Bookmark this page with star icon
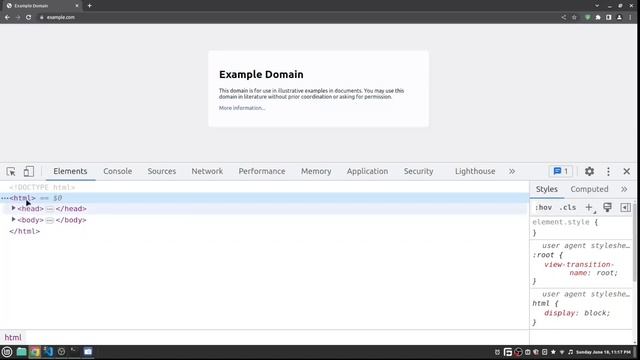 point(574,17)
